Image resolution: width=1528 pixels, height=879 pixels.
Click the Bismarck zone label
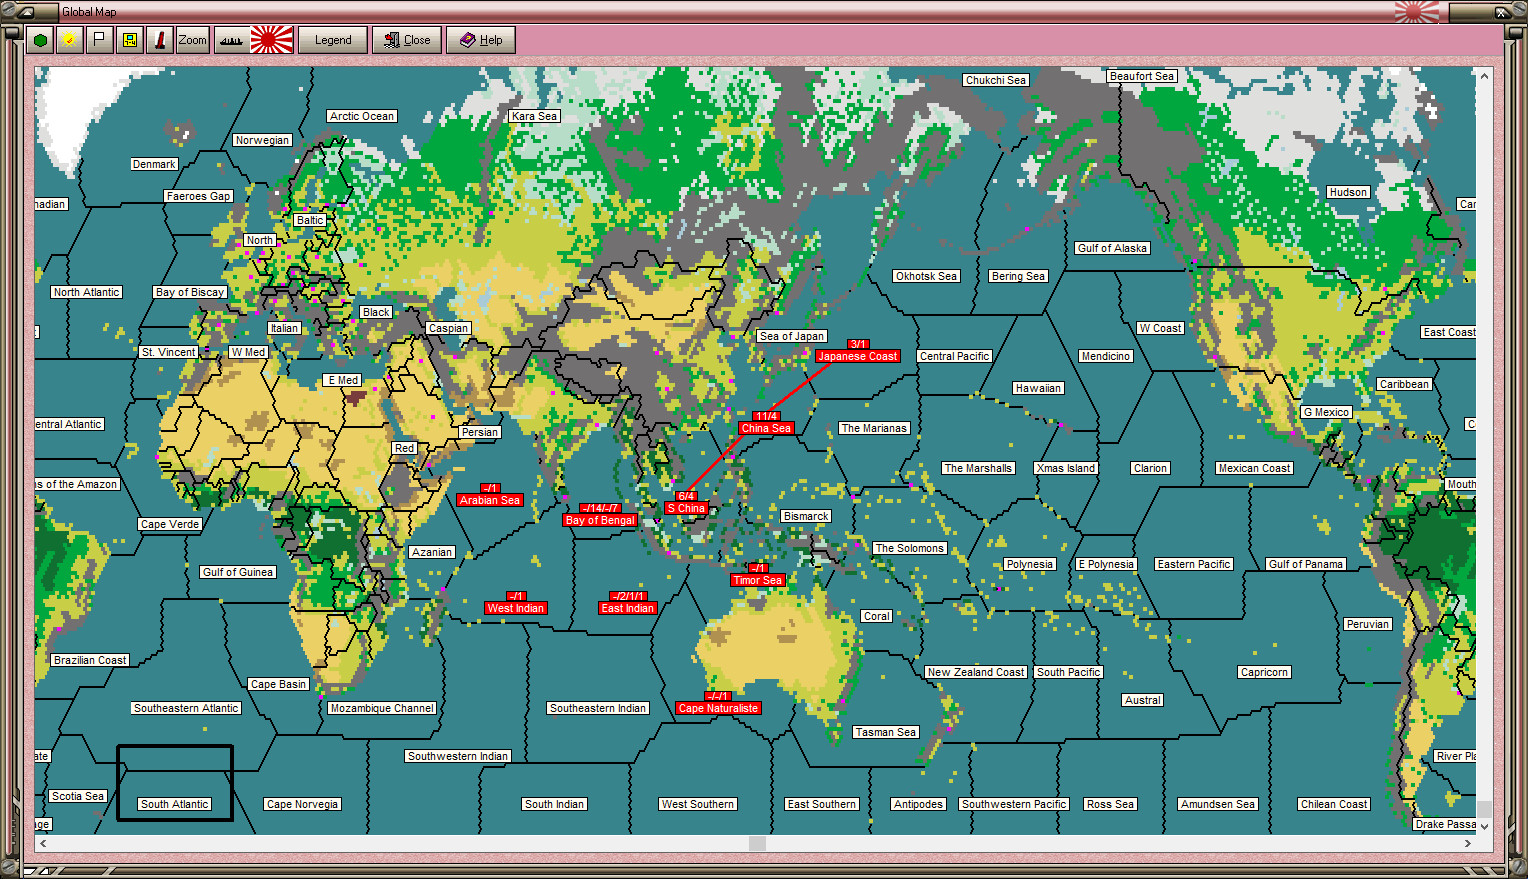tap(806, 516)
